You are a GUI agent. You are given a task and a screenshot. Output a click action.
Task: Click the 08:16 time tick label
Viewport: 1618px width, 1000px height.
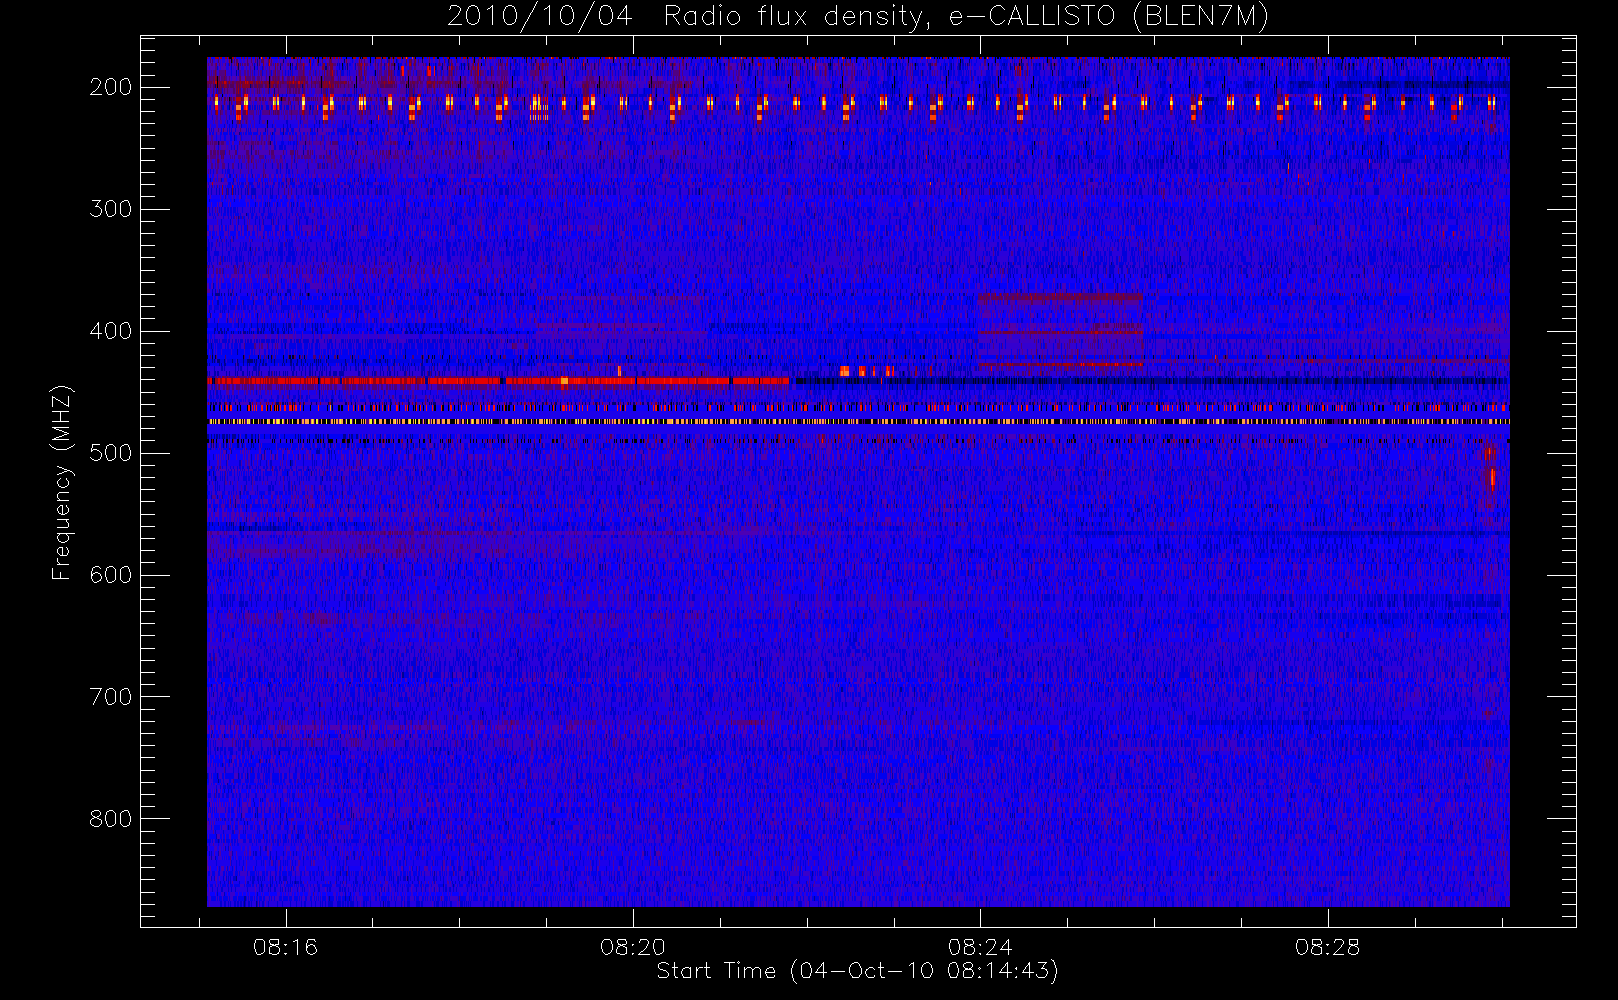tap(285, 947)
